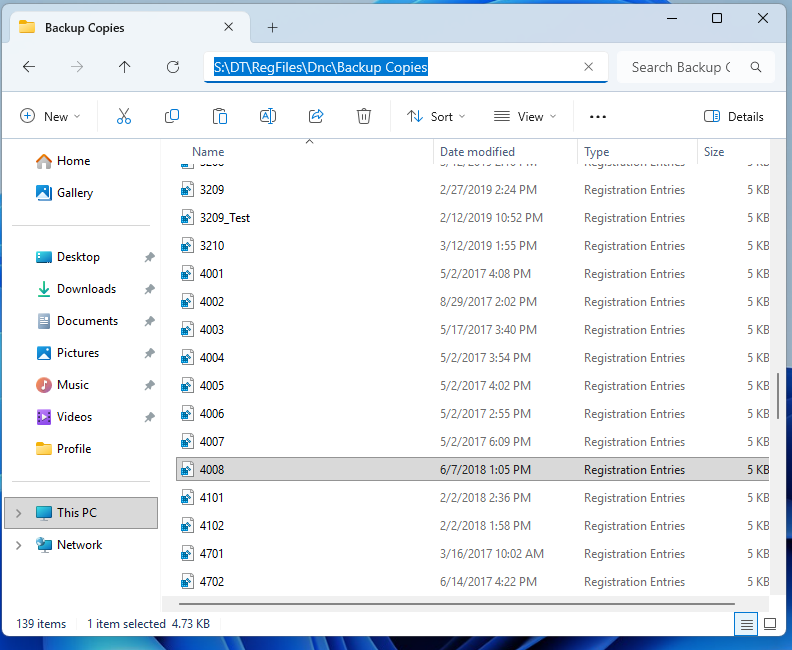The width and height of the screenshot is (792, 650).
Task: Click the pin icon next to Documents
Action: pos(150,321)
